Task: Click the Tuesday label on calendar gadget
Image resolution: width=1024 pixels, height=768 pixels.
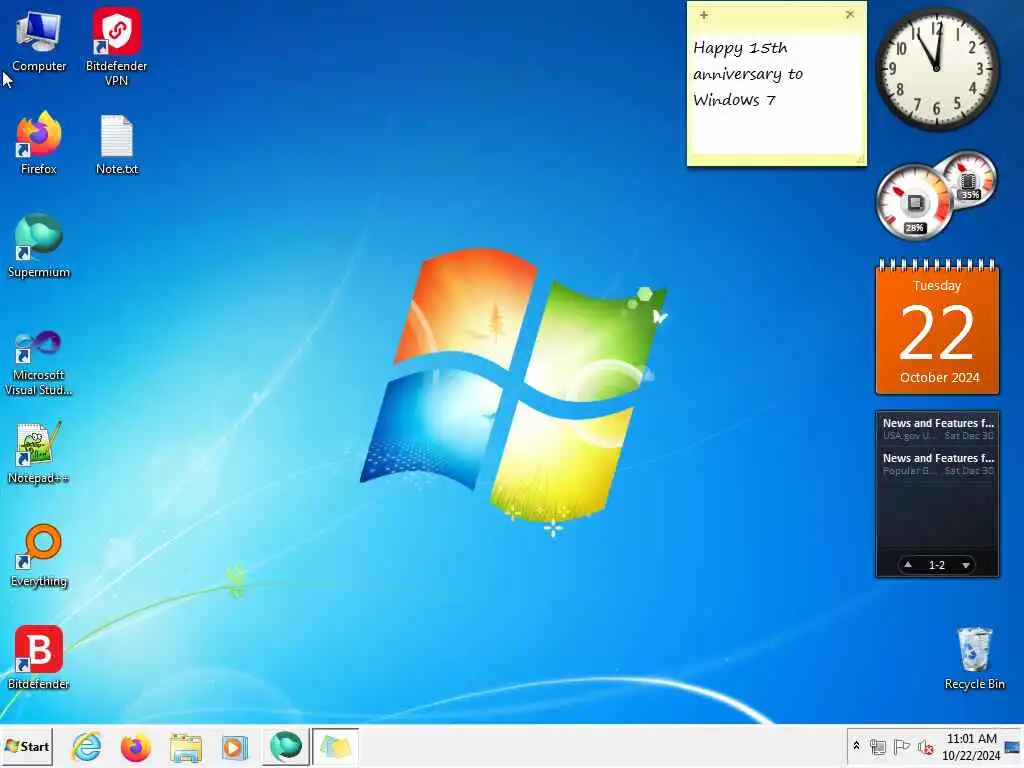Action: click(936, 285)
